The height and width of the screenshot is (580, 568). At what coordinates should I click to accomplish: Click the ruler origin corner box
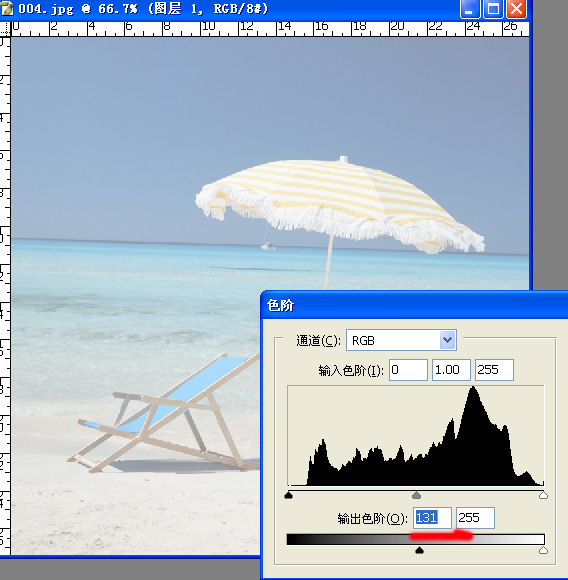click(x=5, y=29)
